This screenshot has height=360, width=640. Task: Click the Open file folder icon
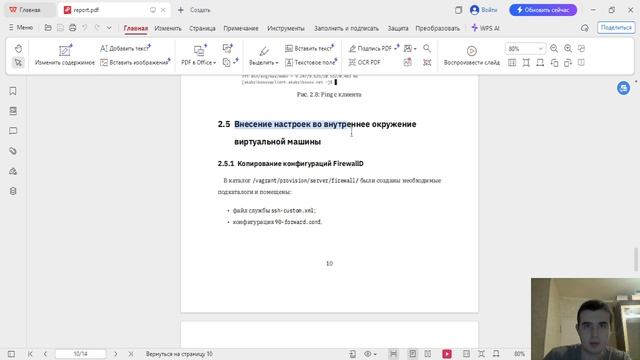pyautogui.click(x=48, y=28)
